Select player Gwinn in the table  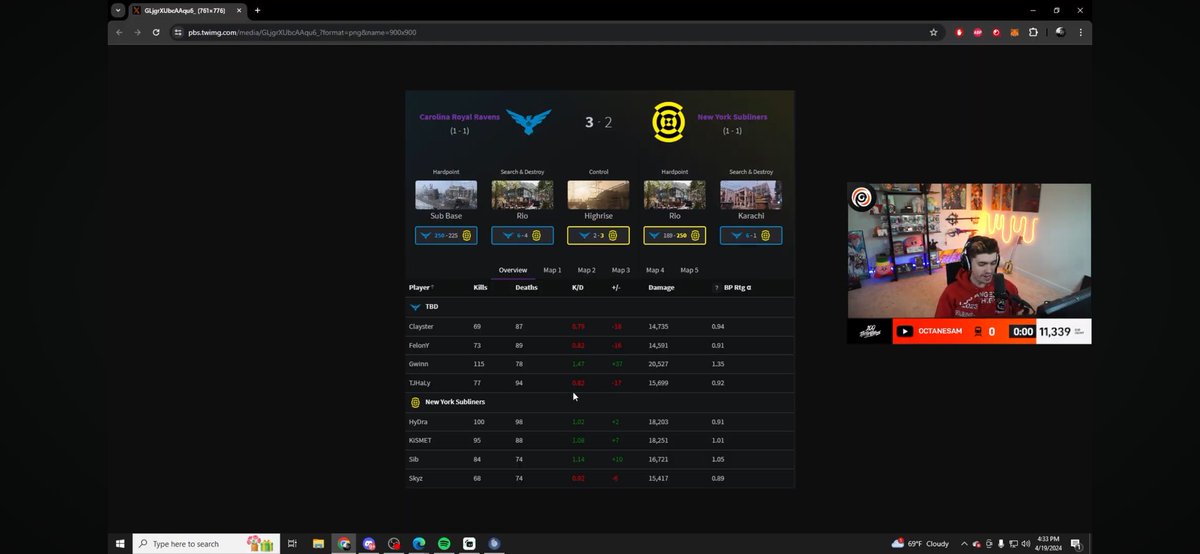point(419,364)
